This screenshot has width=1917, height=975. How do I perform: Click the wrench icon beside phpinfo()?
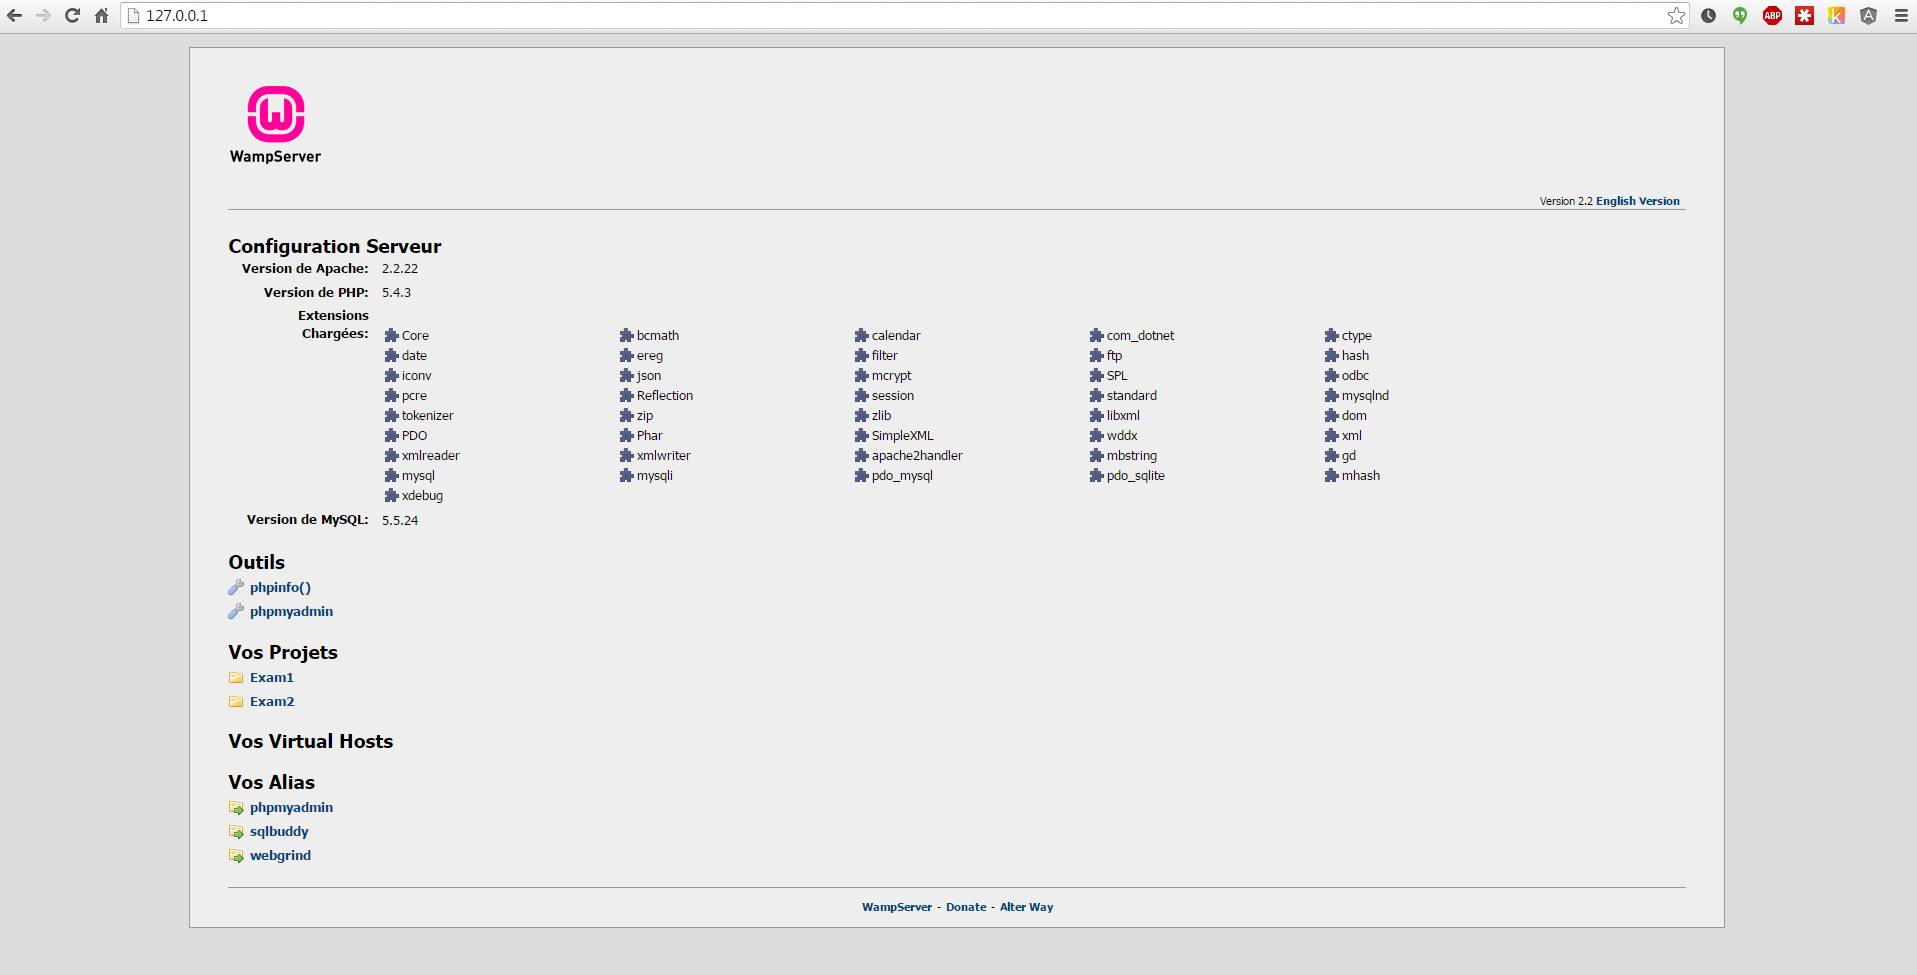click(236, 588)
